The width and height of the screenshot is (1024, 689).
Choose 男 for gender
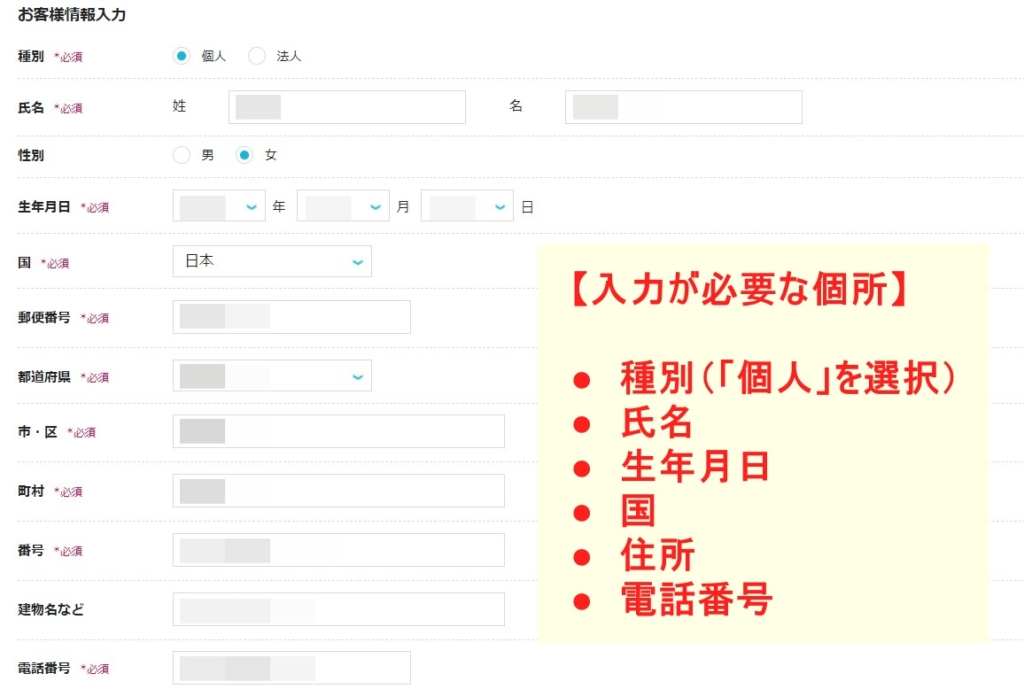tap(182, 155)
